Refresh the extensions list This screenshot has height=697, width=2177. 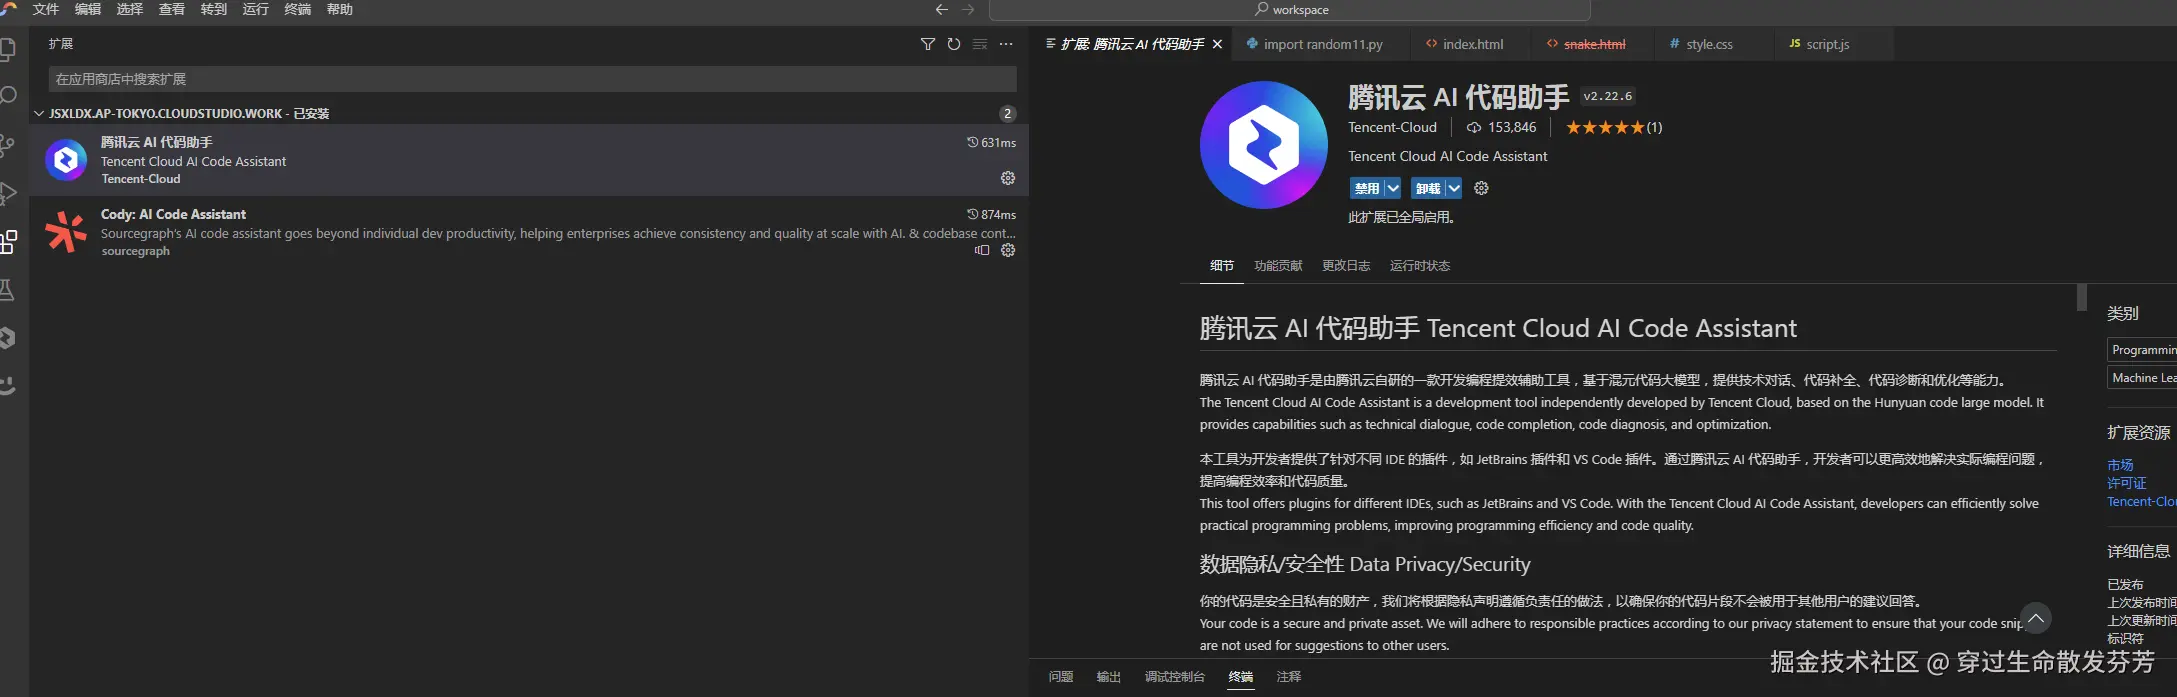click(x=954, y=44)
